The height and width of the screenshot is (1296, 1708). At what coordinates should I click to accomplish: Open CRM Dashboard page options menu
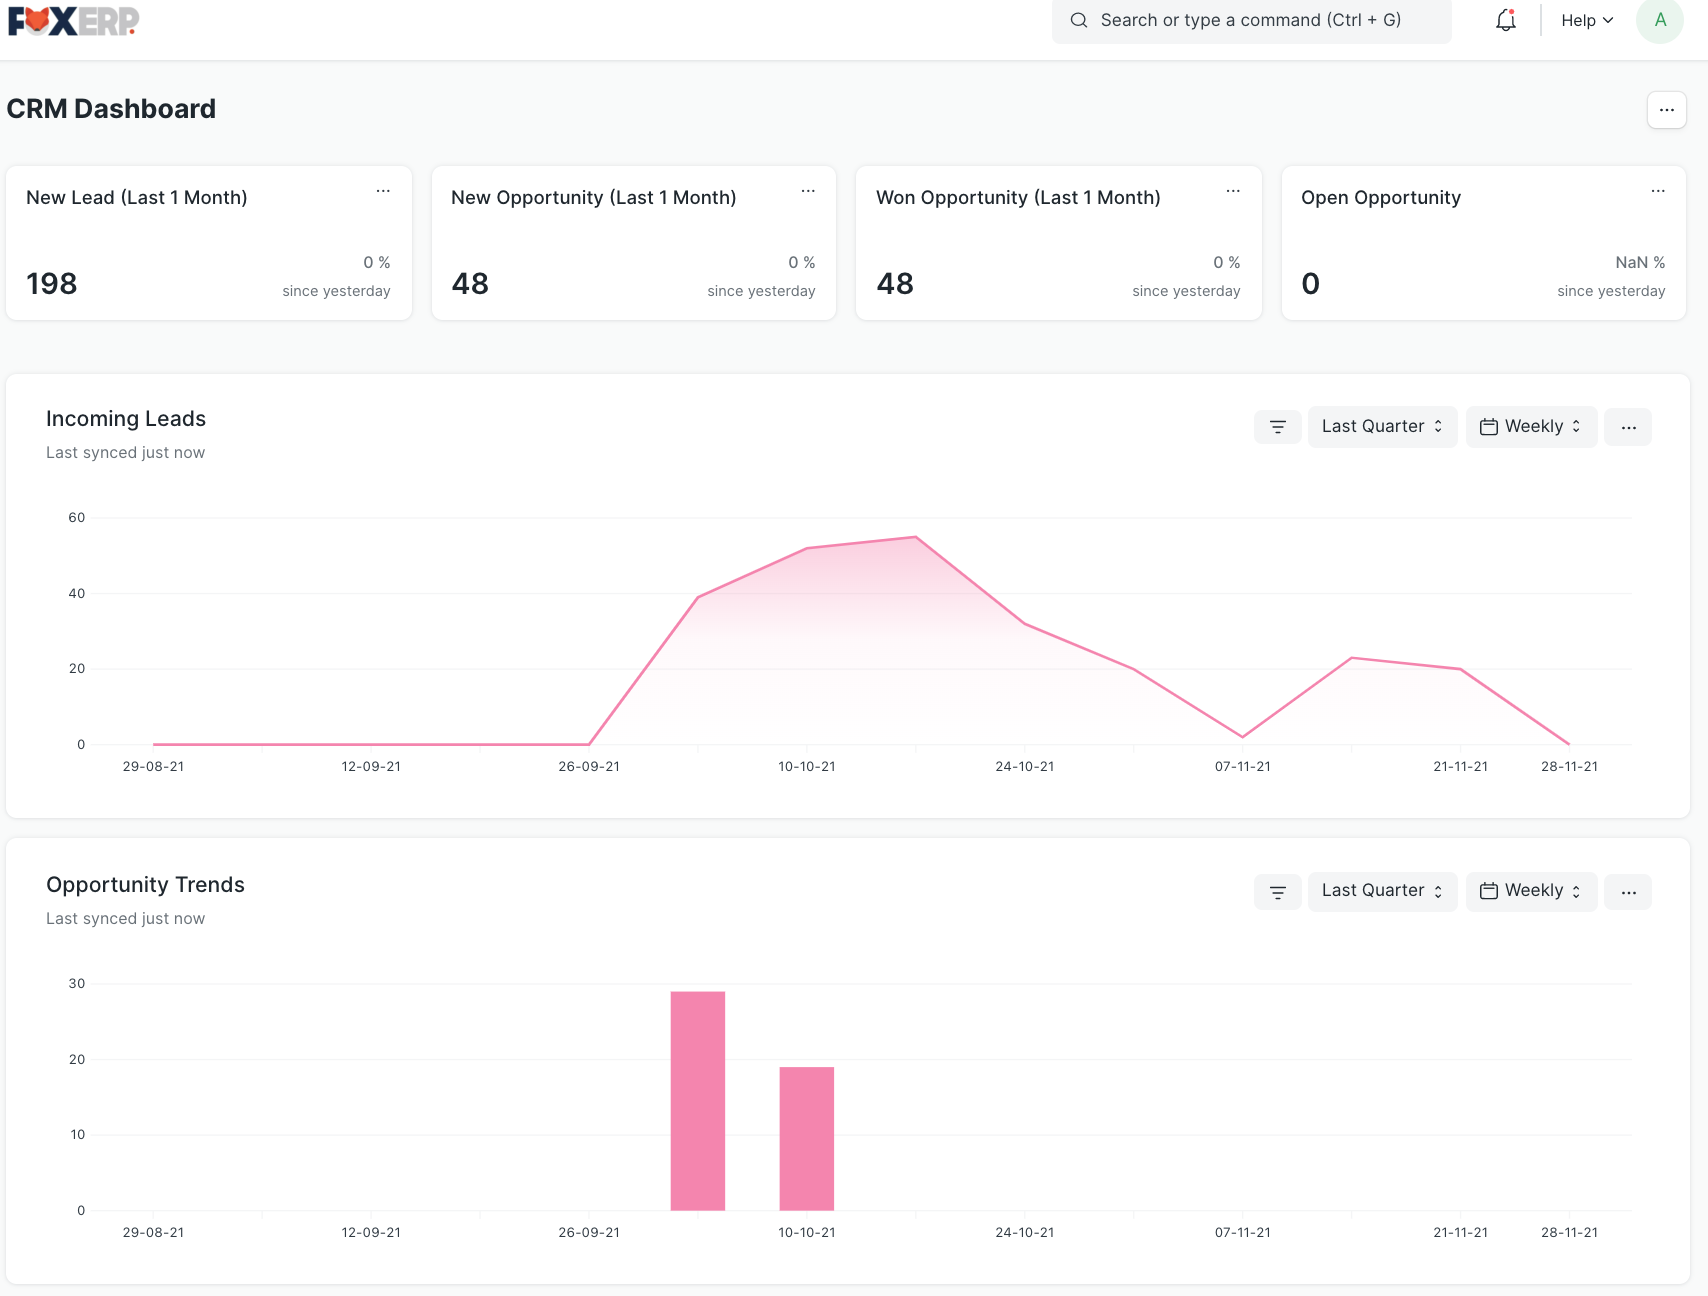pyautogui.click(x=1667, y=110)
